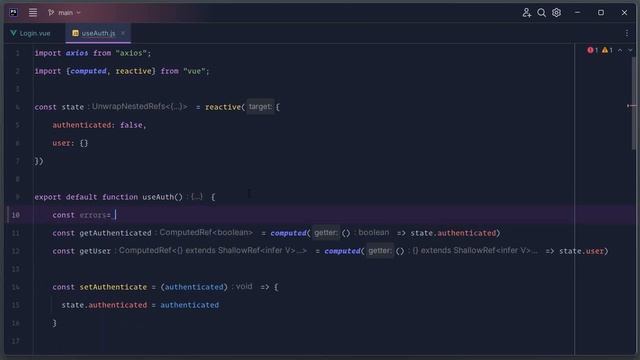Jump to next highlighted problem arrow

630,50
